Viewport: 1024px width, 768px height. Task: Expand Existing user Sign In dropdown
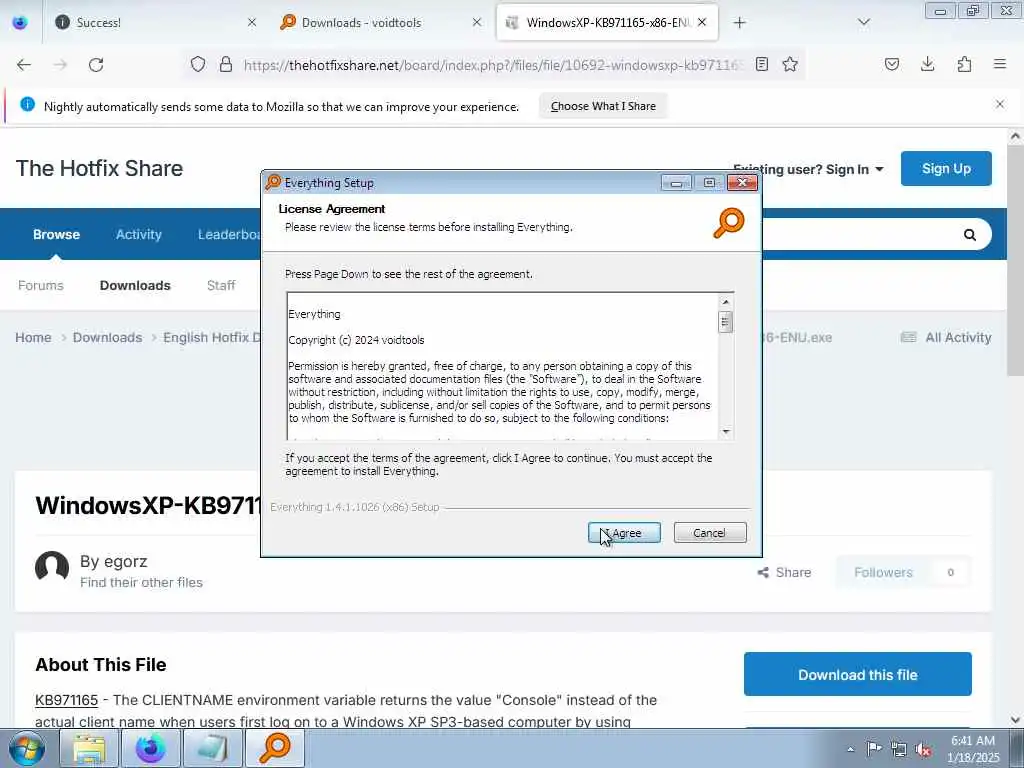click(808, 169)
